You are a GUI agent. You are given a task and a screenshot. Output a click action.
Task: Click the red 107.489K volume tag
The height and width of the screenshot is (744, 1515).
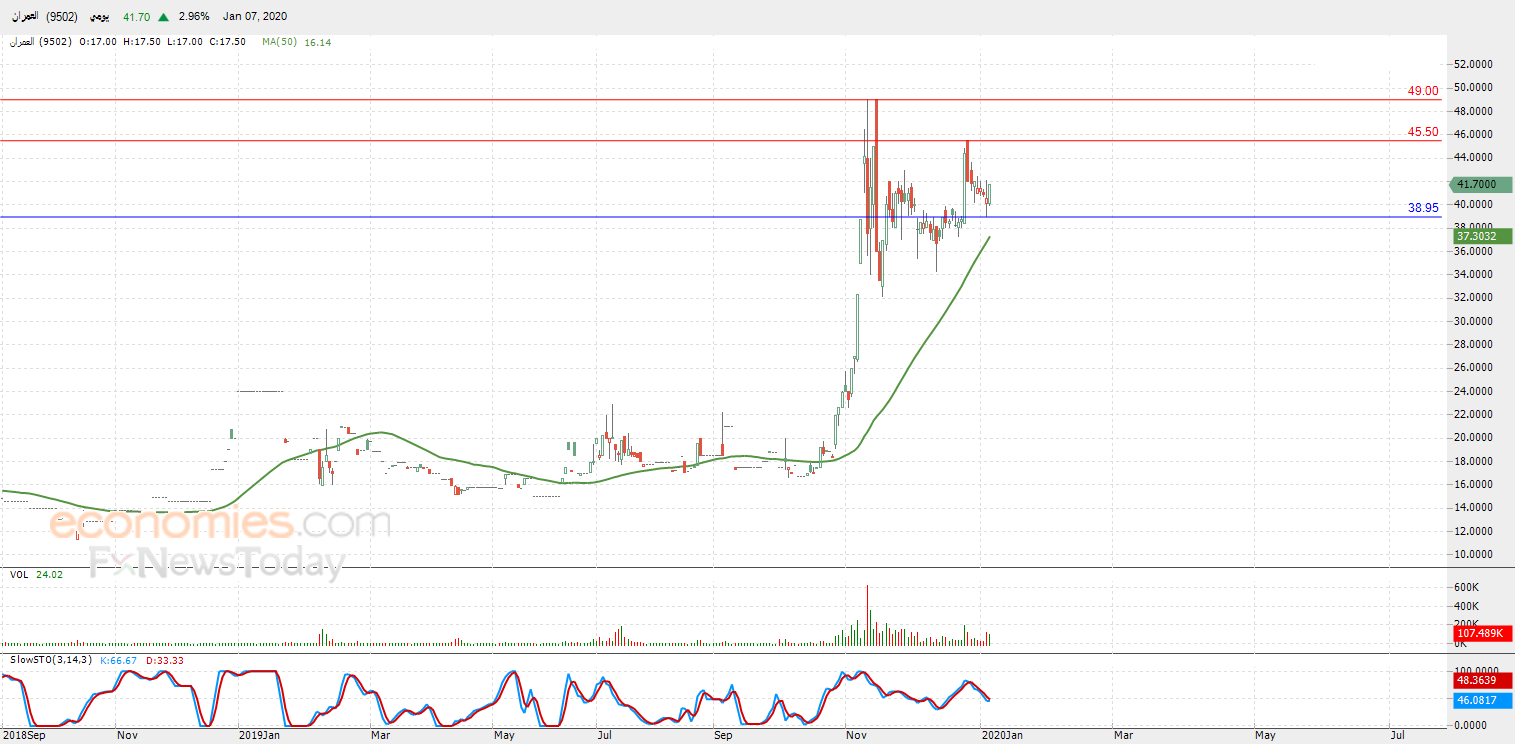1482,633
